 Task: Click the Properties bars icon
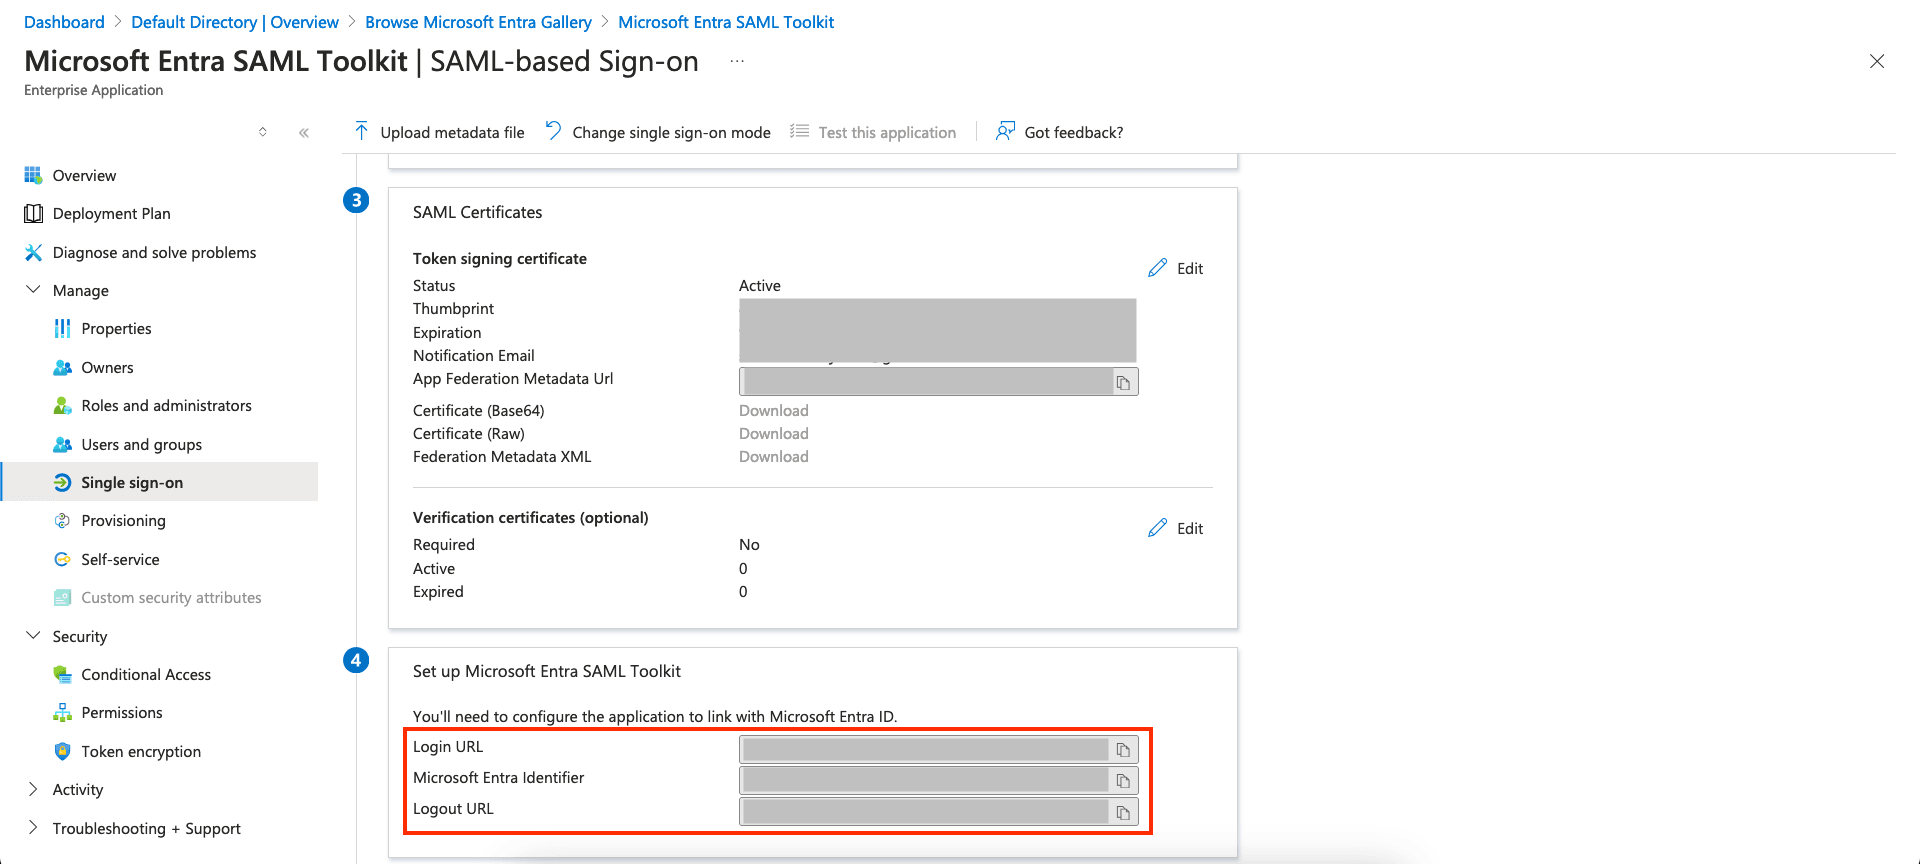(x=62, y=328)
